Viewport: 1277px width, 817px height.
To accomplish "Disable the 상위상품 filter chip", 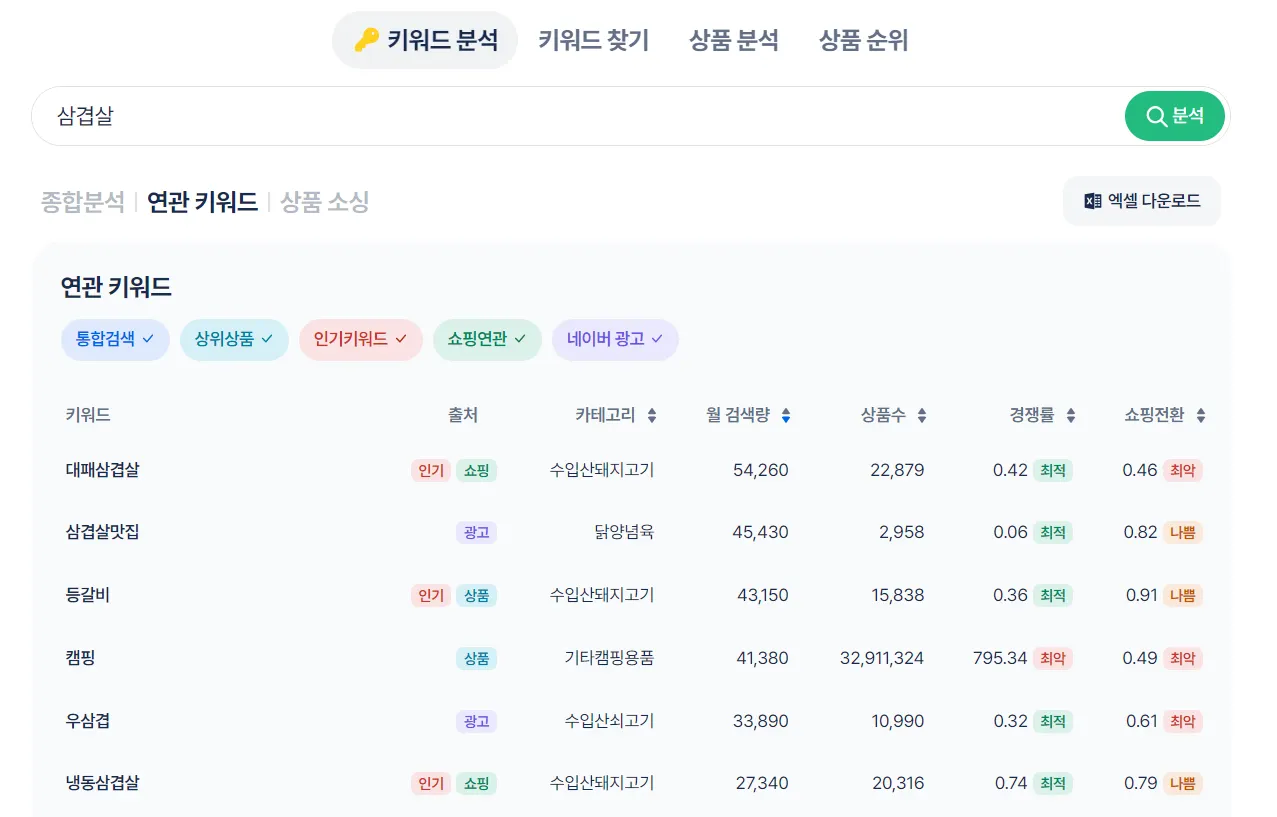I will pyautogui.click(x=234, y=340).
